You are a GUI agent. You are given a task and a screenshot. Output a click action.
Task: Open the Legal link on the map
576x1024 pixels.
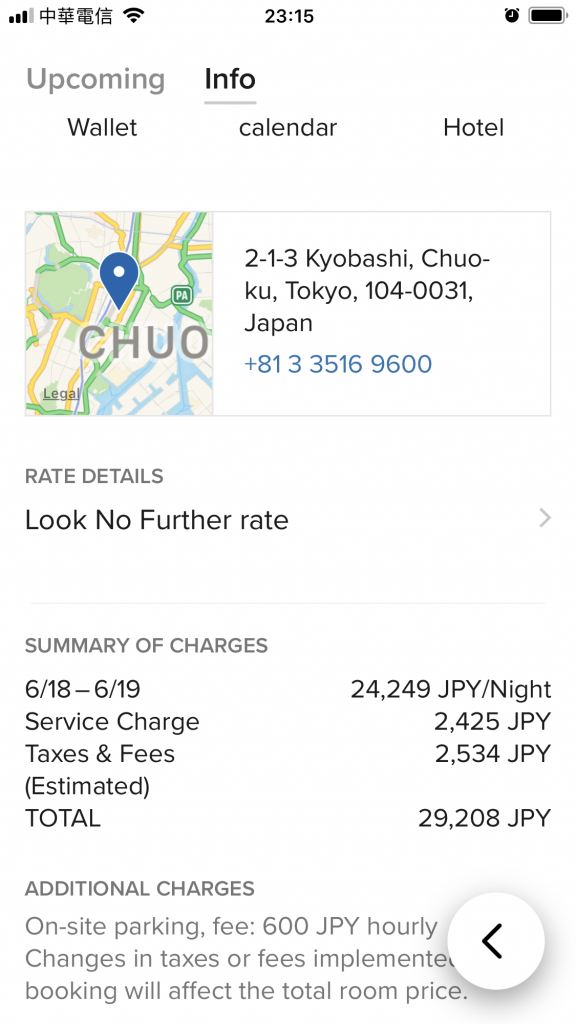tap(61, 394)
